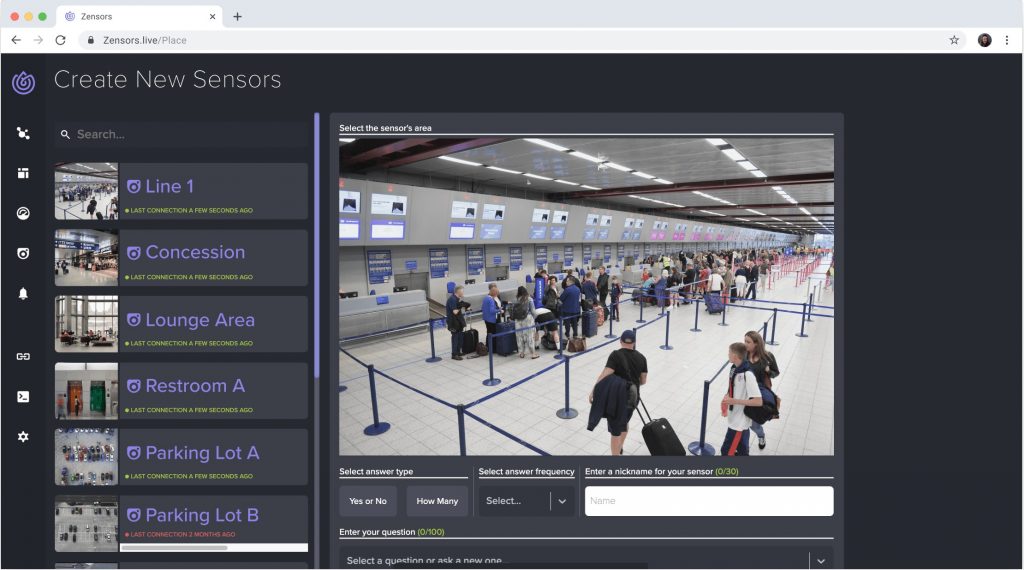Choose the How Many answer type
The image size is (1024, 570).
tap(437, 501)
